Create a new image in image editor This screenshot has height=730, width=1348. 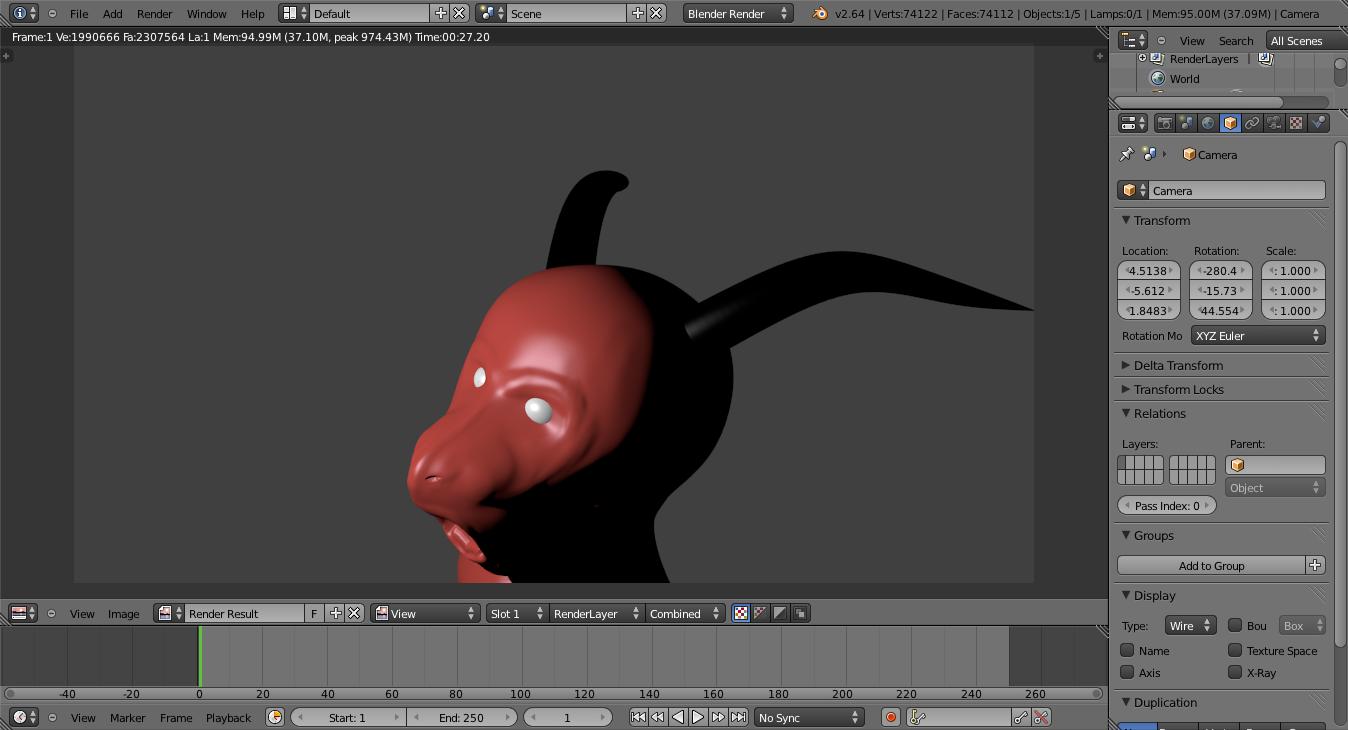tap(336, 613)
